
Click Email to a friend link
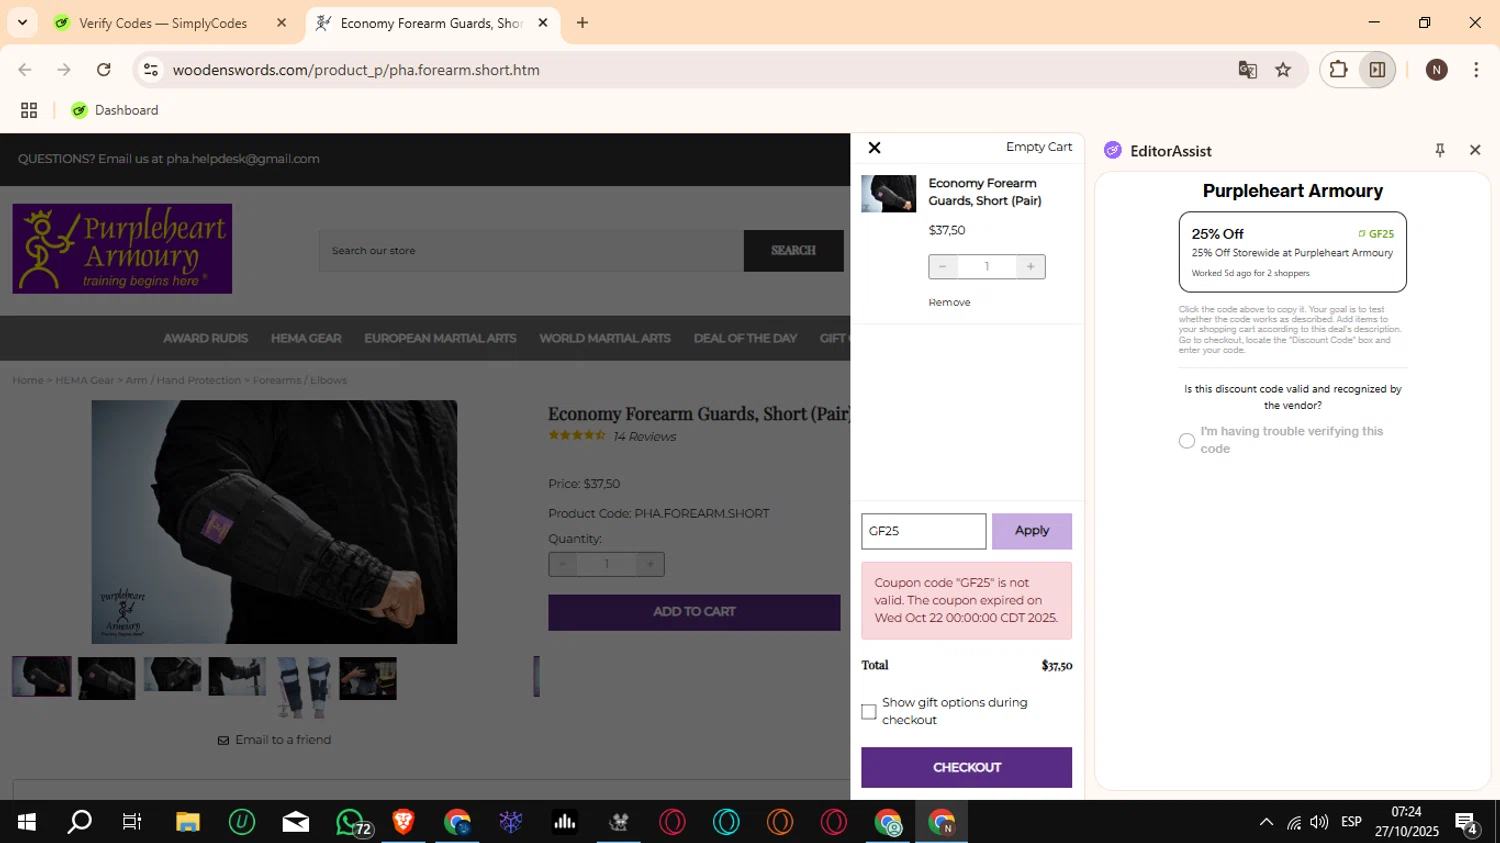coord(274,740)
